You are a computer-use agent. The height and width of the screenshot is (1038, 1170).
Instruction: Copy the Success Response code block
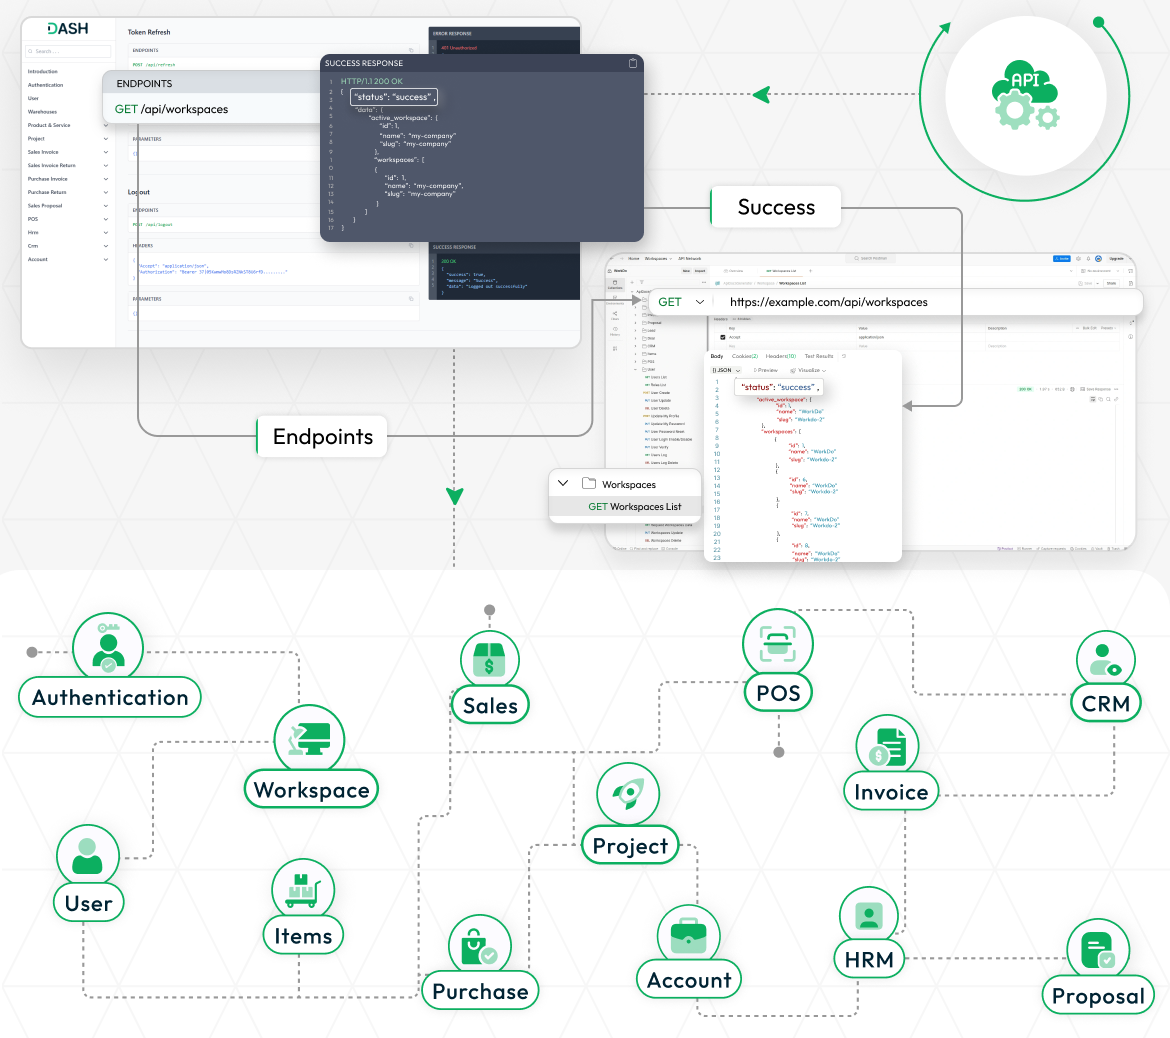633,63
